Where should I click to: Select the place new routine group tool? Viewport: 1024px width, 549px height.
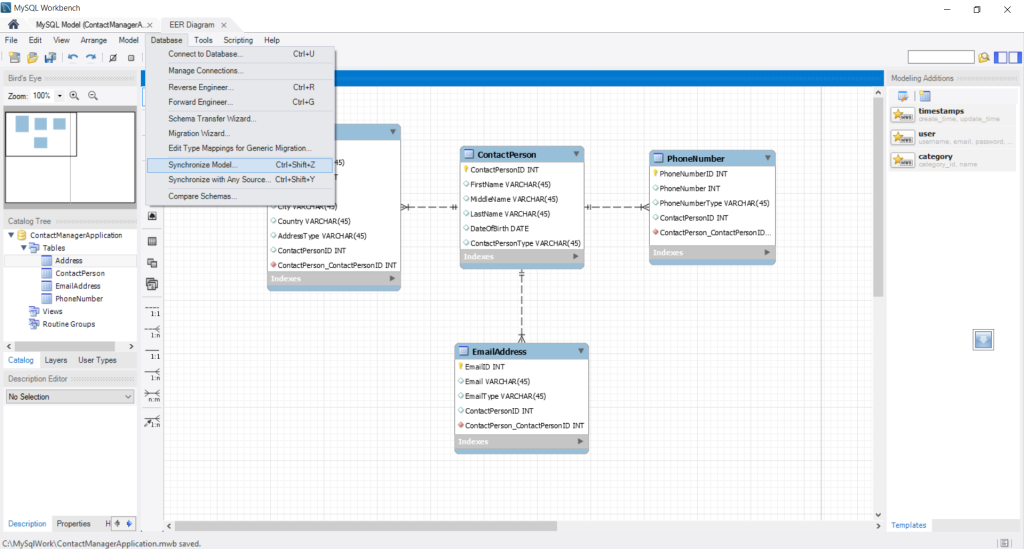(x=152, y=284)
